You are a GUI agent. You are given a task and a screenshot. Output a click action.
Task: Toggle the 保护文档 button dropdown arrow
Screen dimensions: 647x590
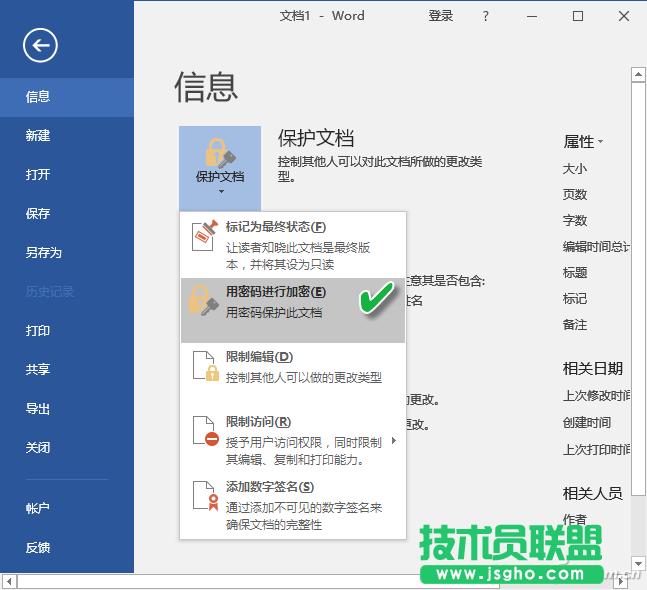click(219, 191)
